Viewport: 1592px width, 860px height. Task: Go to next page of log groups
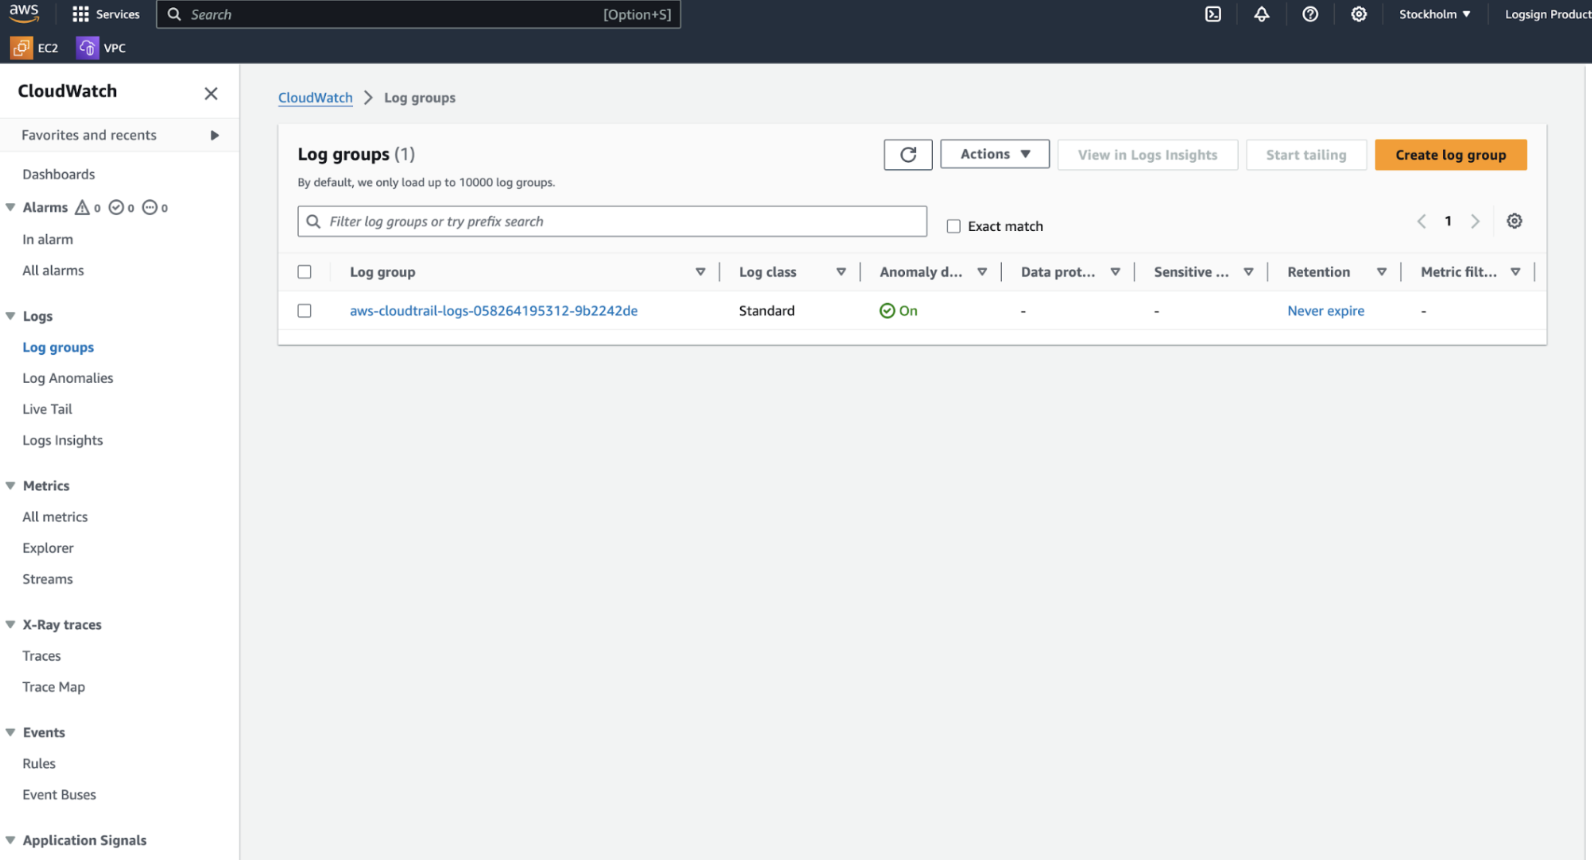(1475, 221)
